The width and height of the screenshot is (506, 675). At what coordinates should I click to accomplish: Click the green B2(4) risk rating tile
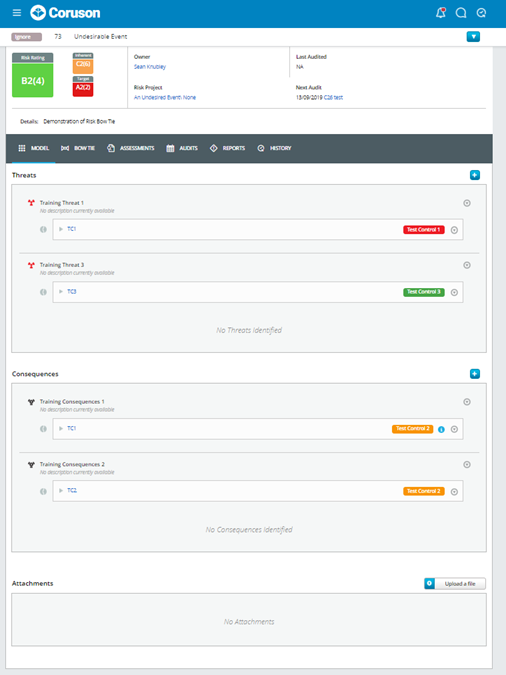(x=33, y=81)
